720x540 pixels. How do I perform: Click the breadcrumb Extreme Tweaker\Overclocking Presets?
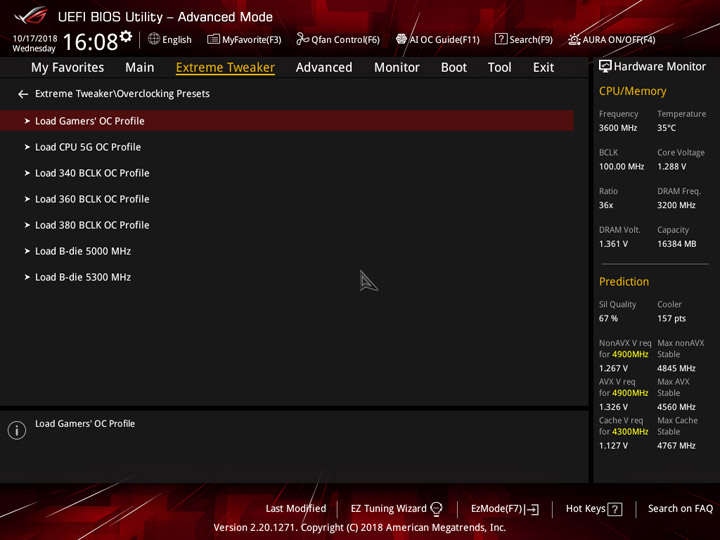122,94
